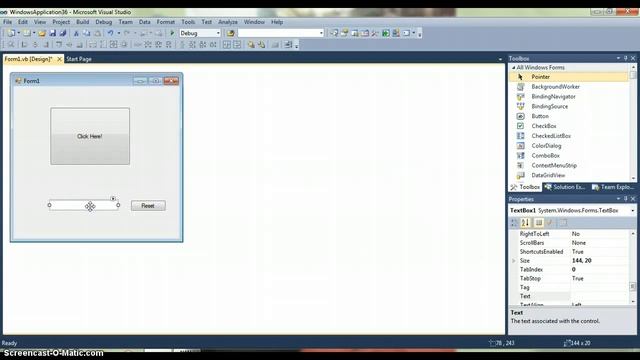Open the Debug menu
Image resolution: width=640 pixels, height=360 pixels.
click(104, 22)
